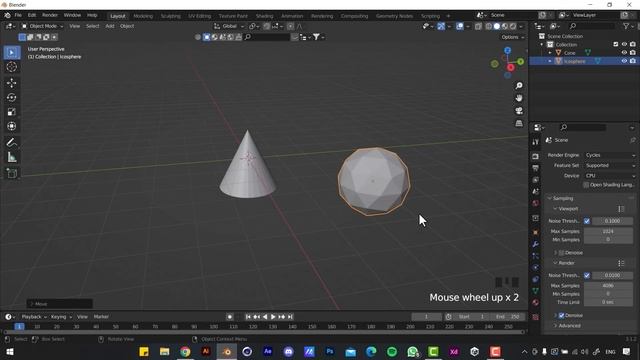Open the viewport Object menu

pyautogui.click(x=127, y=26)
